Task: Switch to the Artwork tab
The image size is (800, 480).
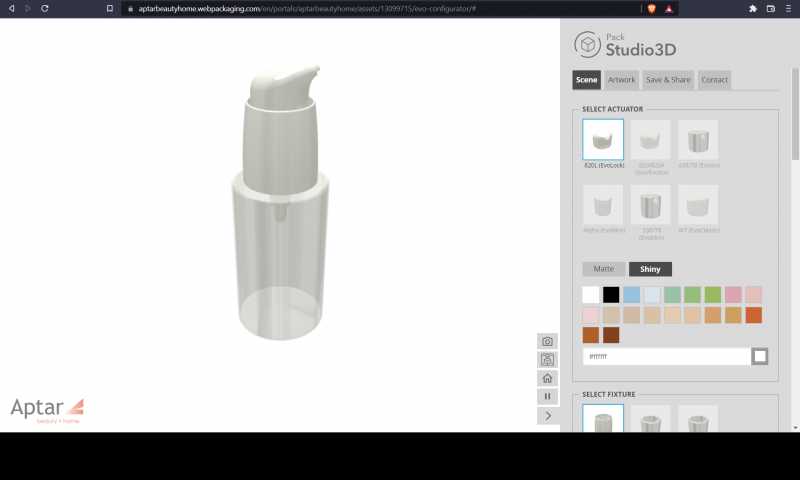Action: [x=621, y=80]
